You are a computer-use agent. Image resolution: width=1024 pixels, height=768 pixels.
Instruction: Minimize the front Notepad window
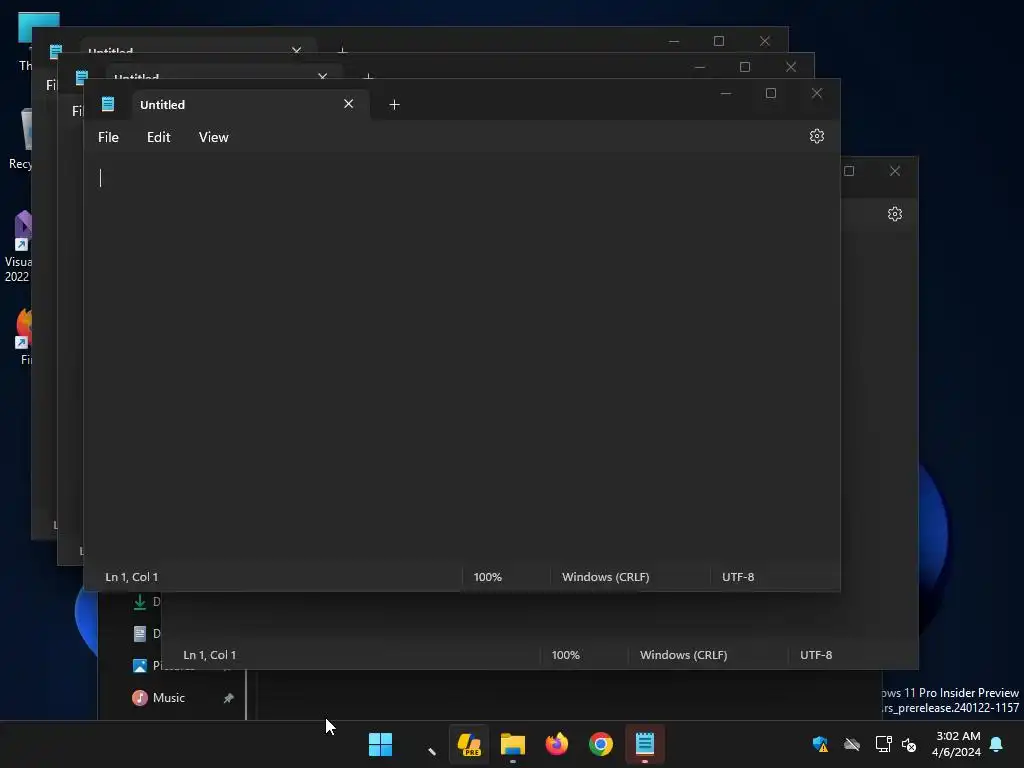click(726, 93)
